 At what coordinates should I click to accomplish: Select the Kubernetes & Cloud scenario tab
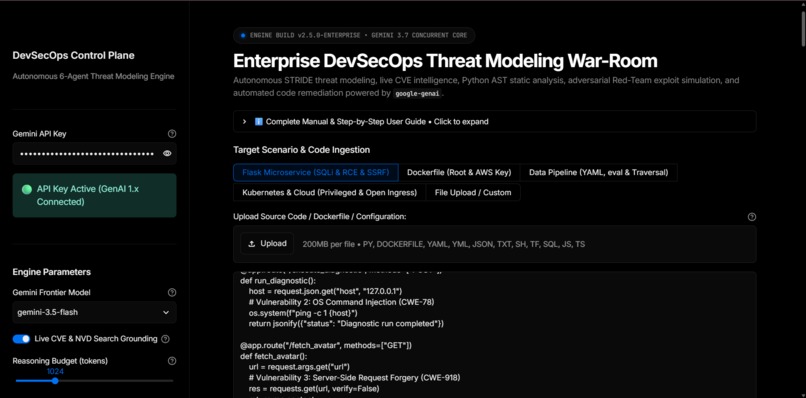(329, 192)
